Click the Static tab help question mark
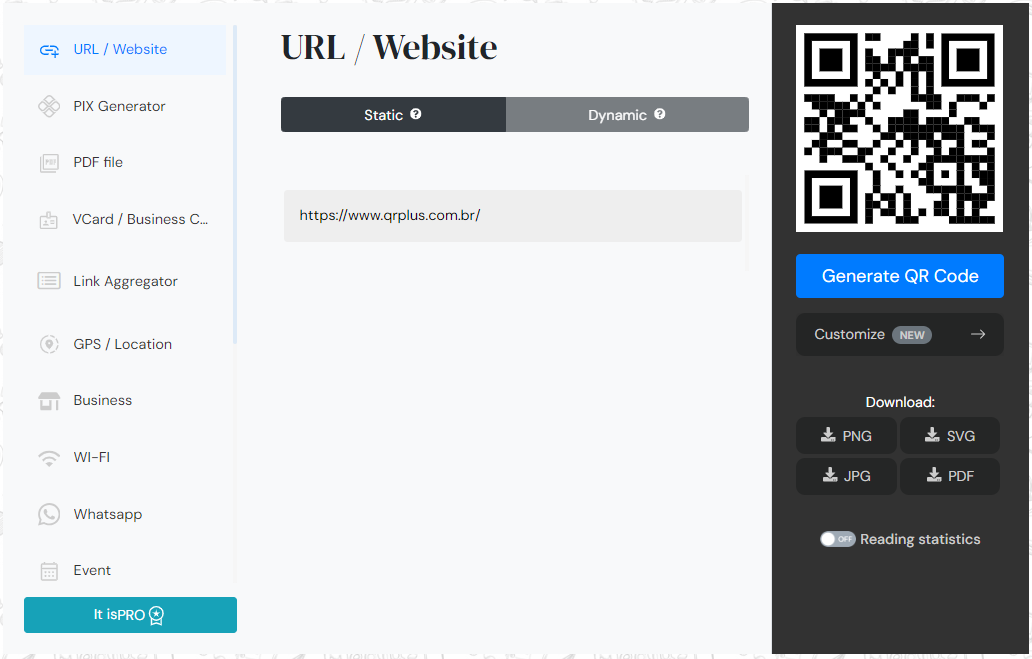Image resolution: width=1032 pixels, height=659 pixels. tap(417, 114)
